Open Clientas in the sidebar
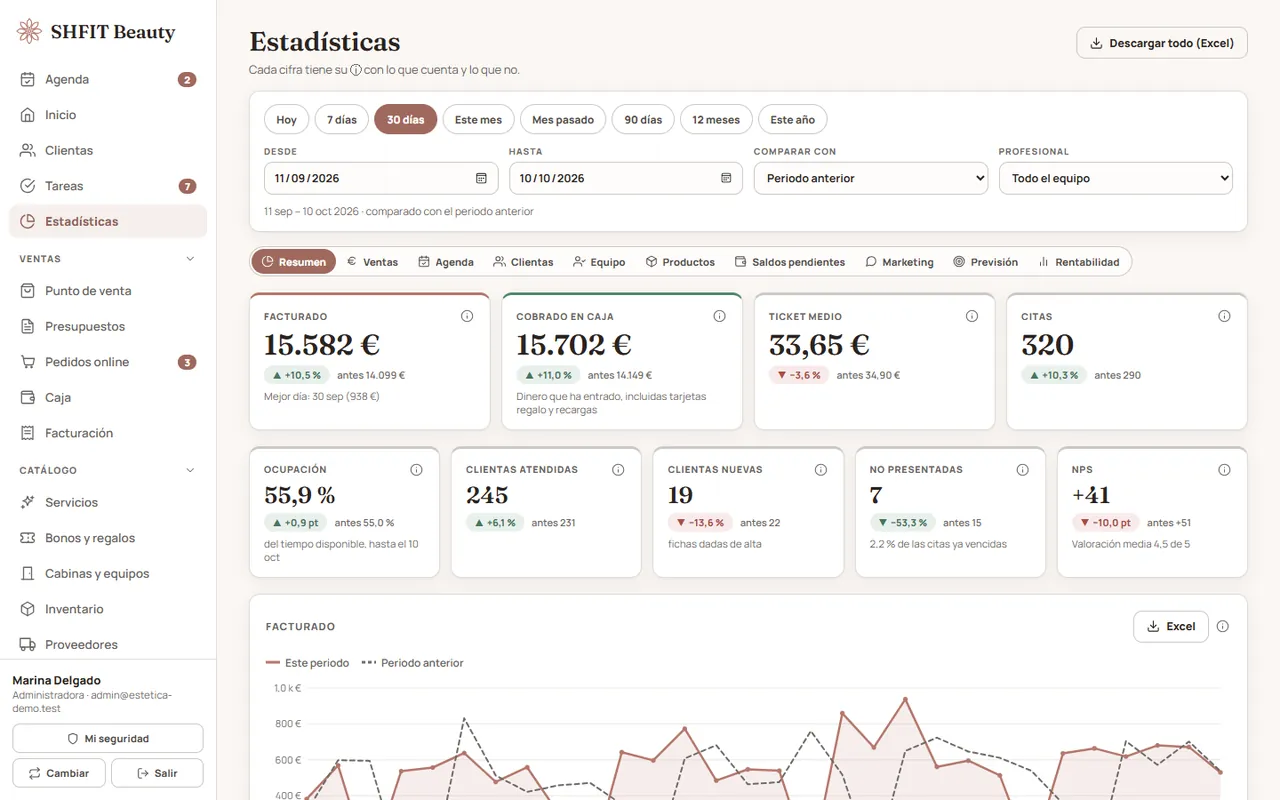This screenshot has height=800, width=1280. coord(108,150)
